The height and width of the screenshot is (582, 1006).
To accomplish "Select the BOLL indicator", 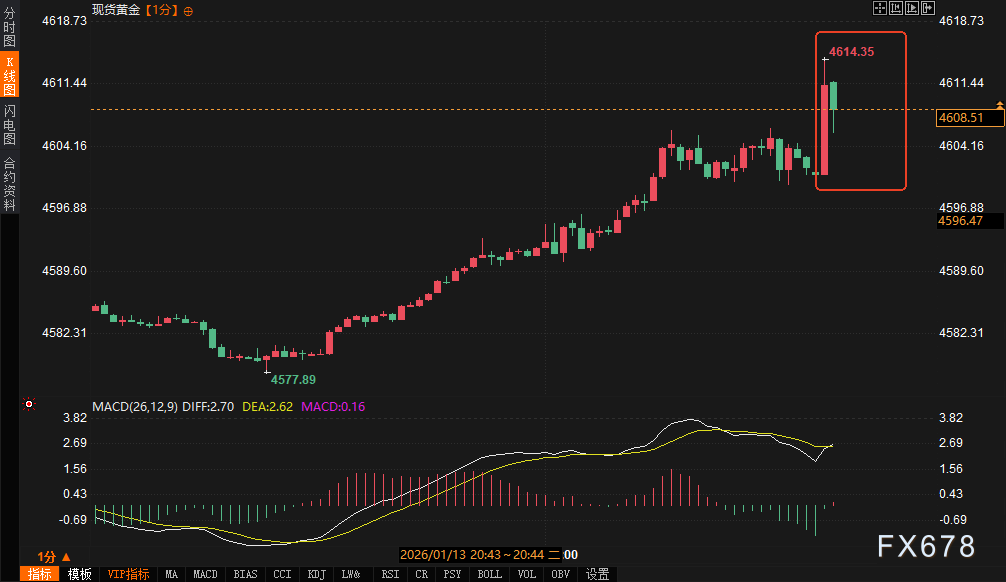I will [x=489, y=574].
